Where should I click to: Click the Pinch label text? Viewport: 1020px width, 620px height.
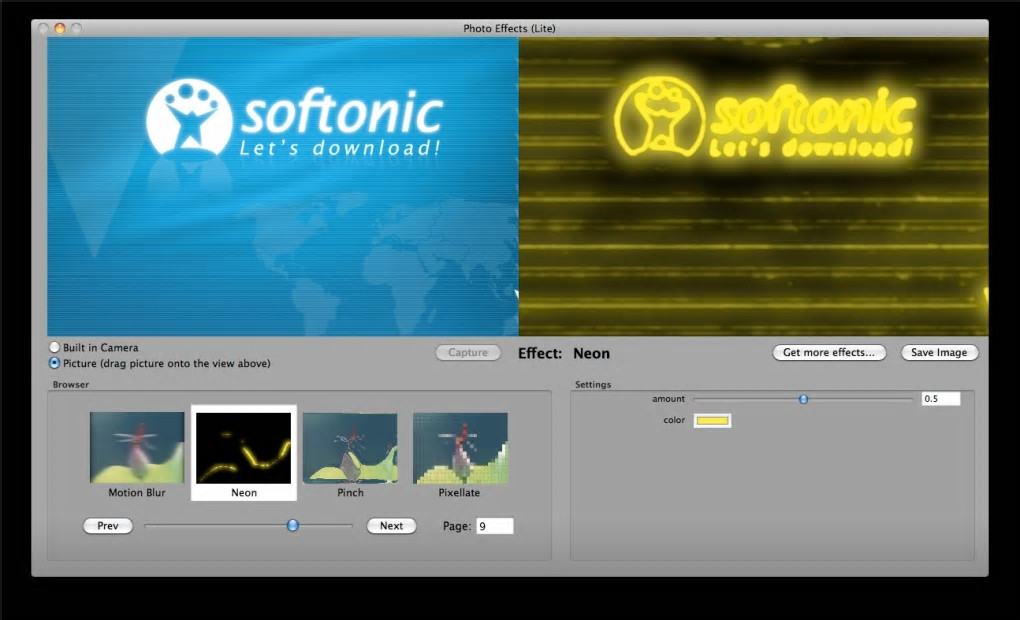coord(350,492)
